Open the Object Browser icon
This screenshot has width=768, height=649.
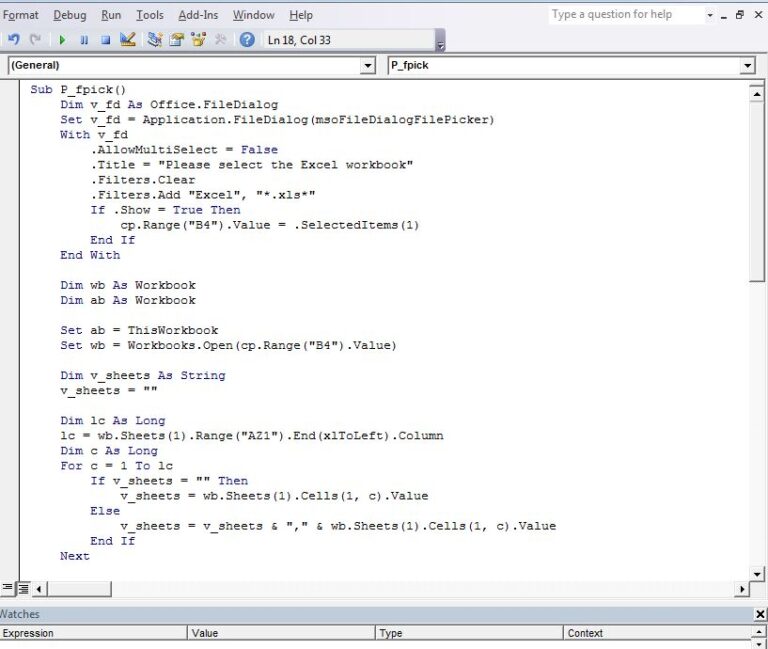(198, 40)
